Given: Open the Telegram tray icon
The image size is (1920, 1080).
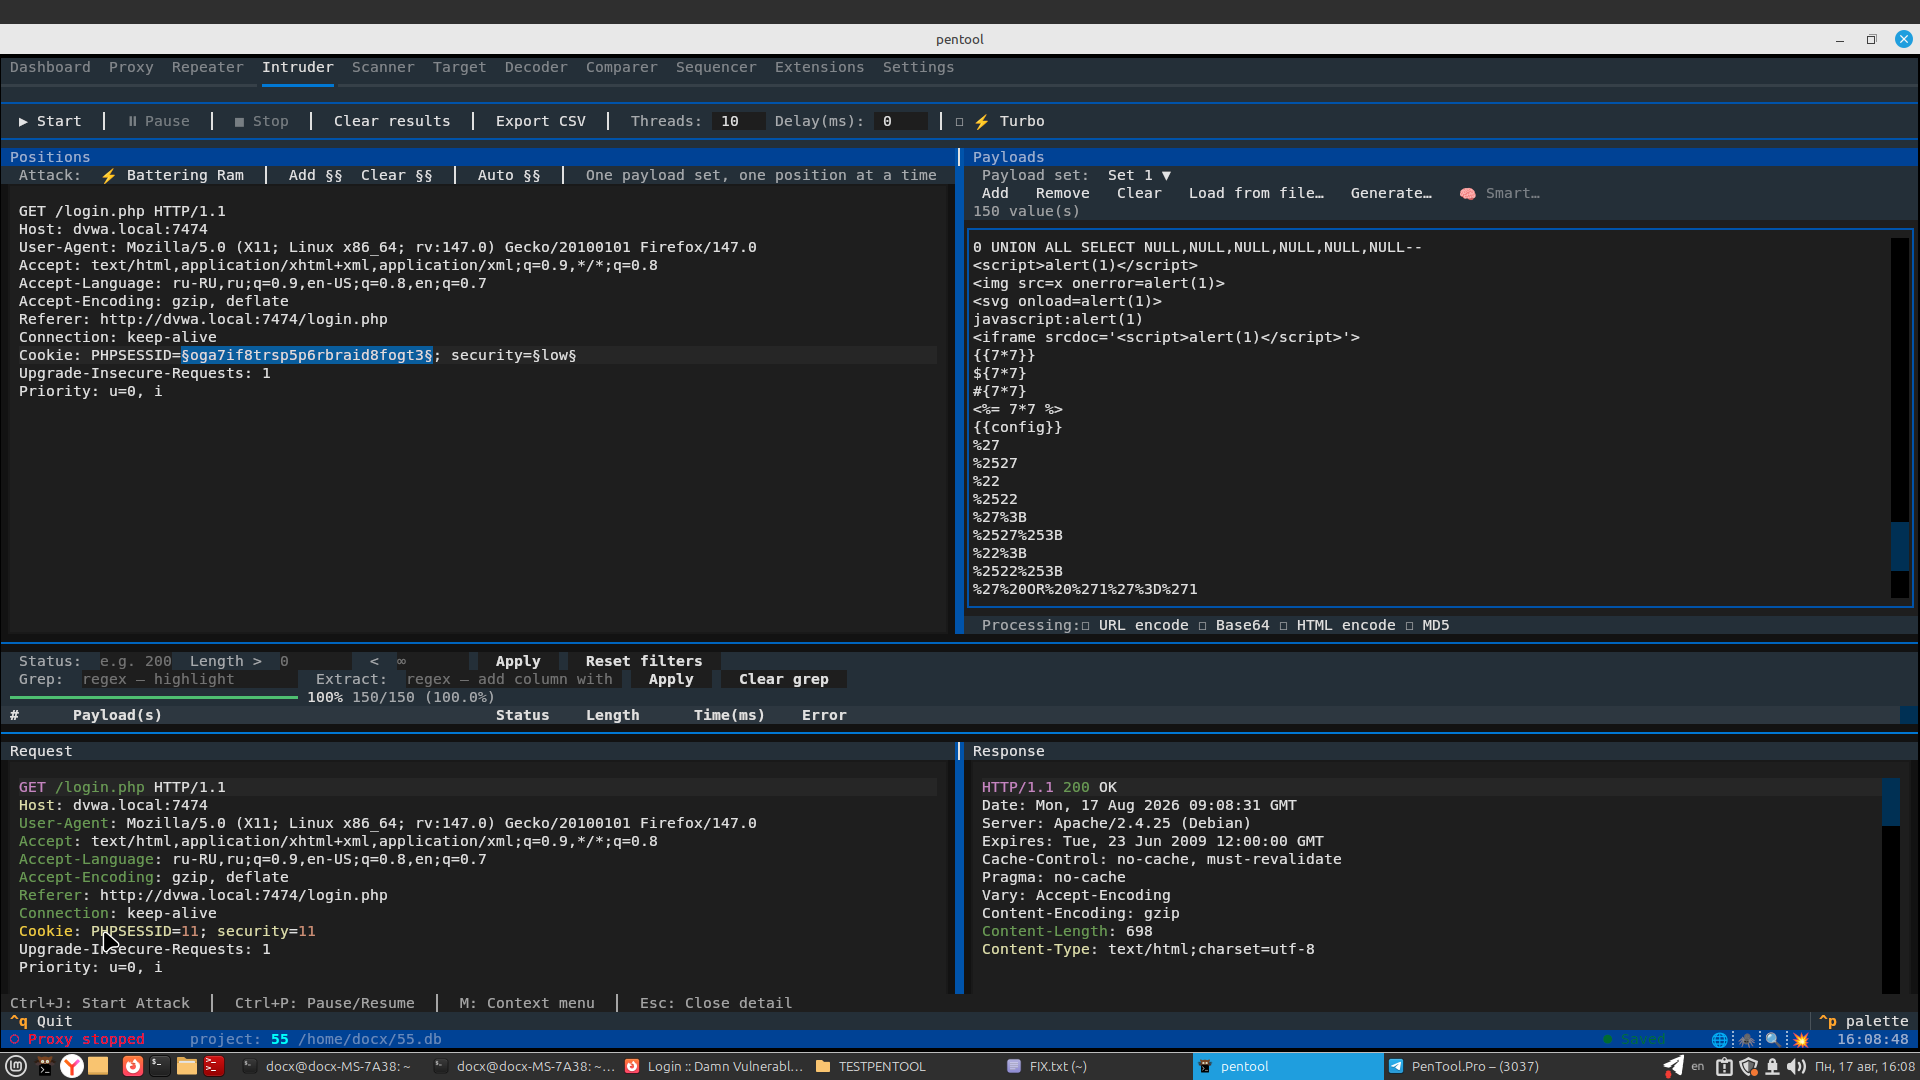Looking at the screenshot, I should click(x=1672, y=1066).
